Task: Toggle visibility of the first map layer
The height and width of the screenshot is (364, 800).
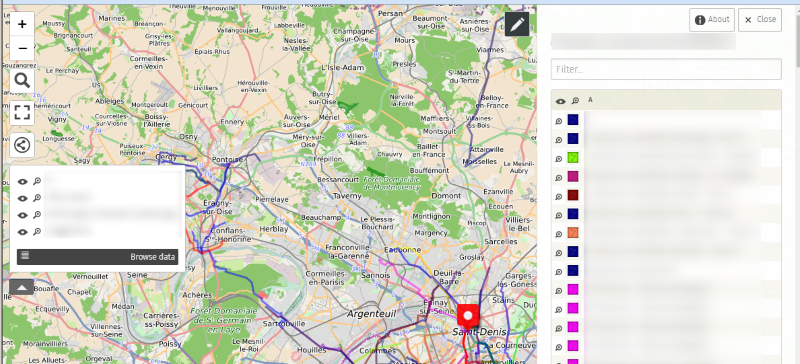Action: [x=22, y=181]
